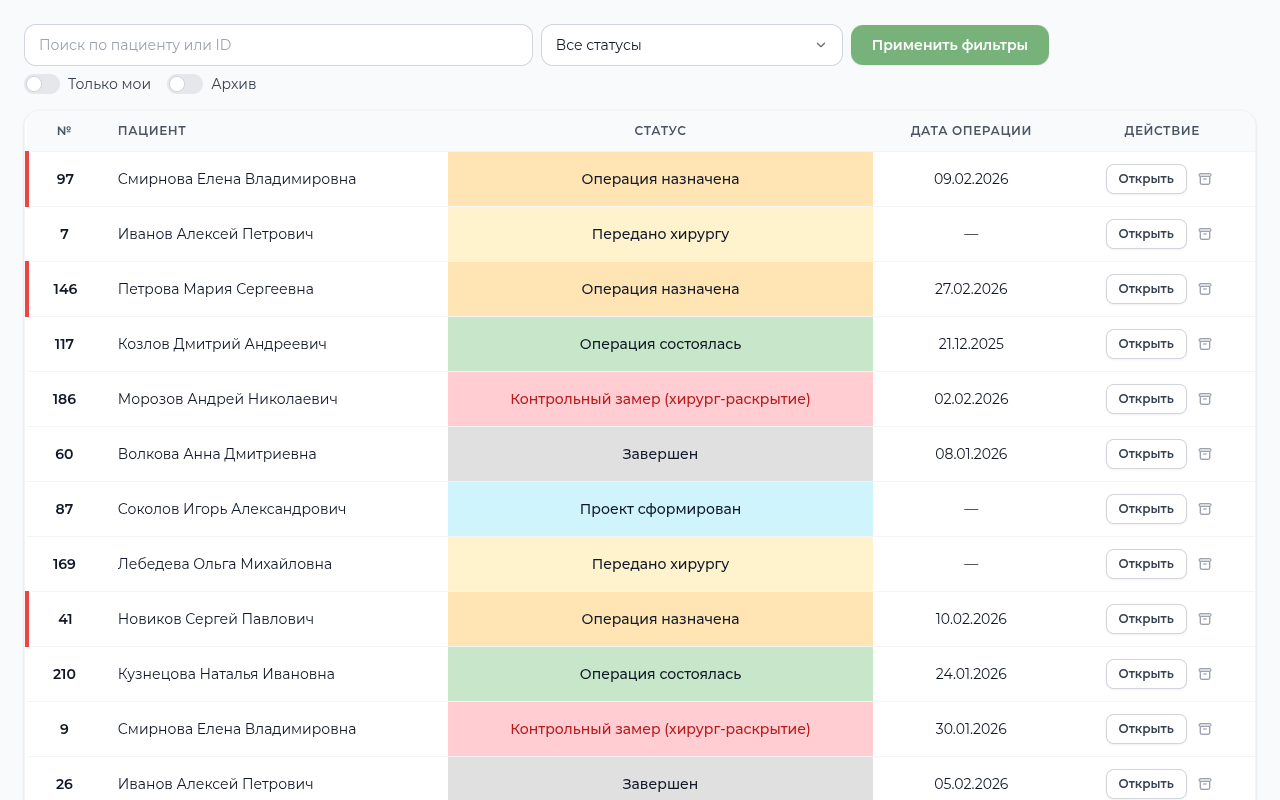The image size is (1280, 800).
Task: Open the Все статусы dropdown
Action: coord(691,45)
